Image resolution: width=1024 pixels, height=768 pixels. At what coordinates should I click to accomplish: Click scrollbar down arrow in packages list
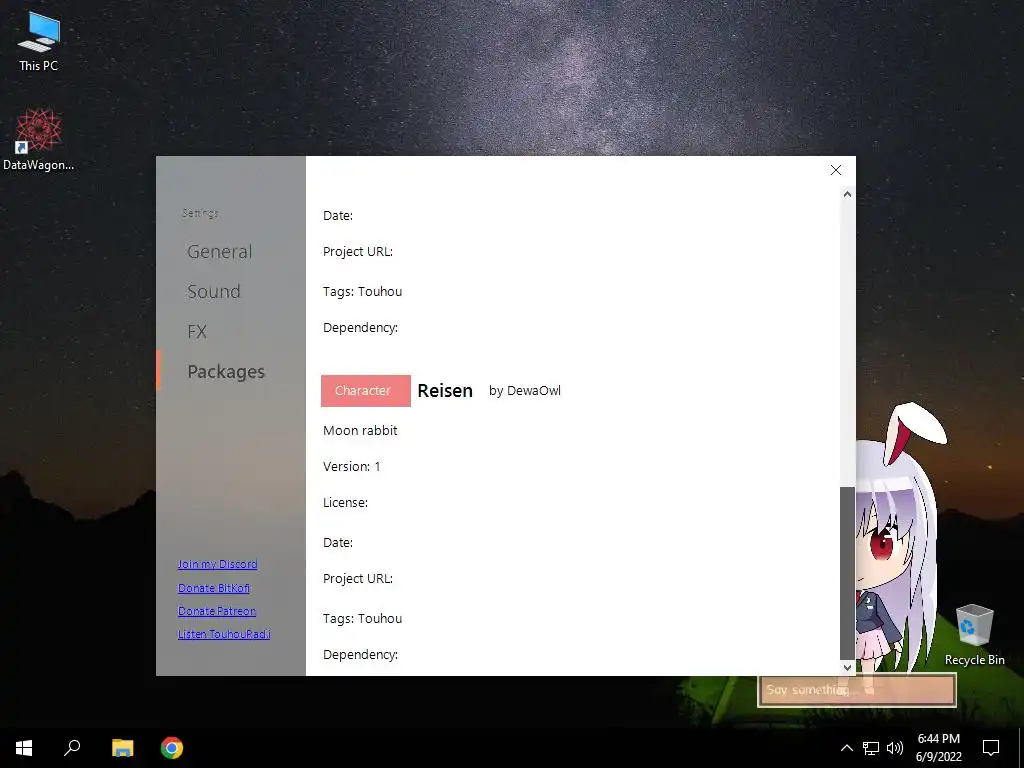[x=847, y=667]
